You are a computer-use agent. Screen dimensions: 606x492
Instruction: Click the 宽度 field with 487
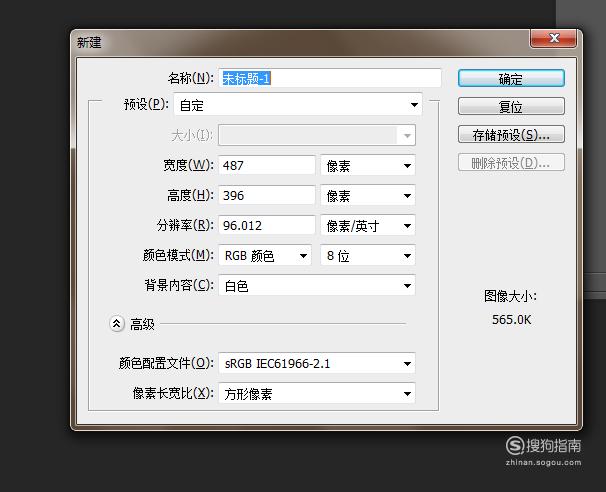coord(267,165)
